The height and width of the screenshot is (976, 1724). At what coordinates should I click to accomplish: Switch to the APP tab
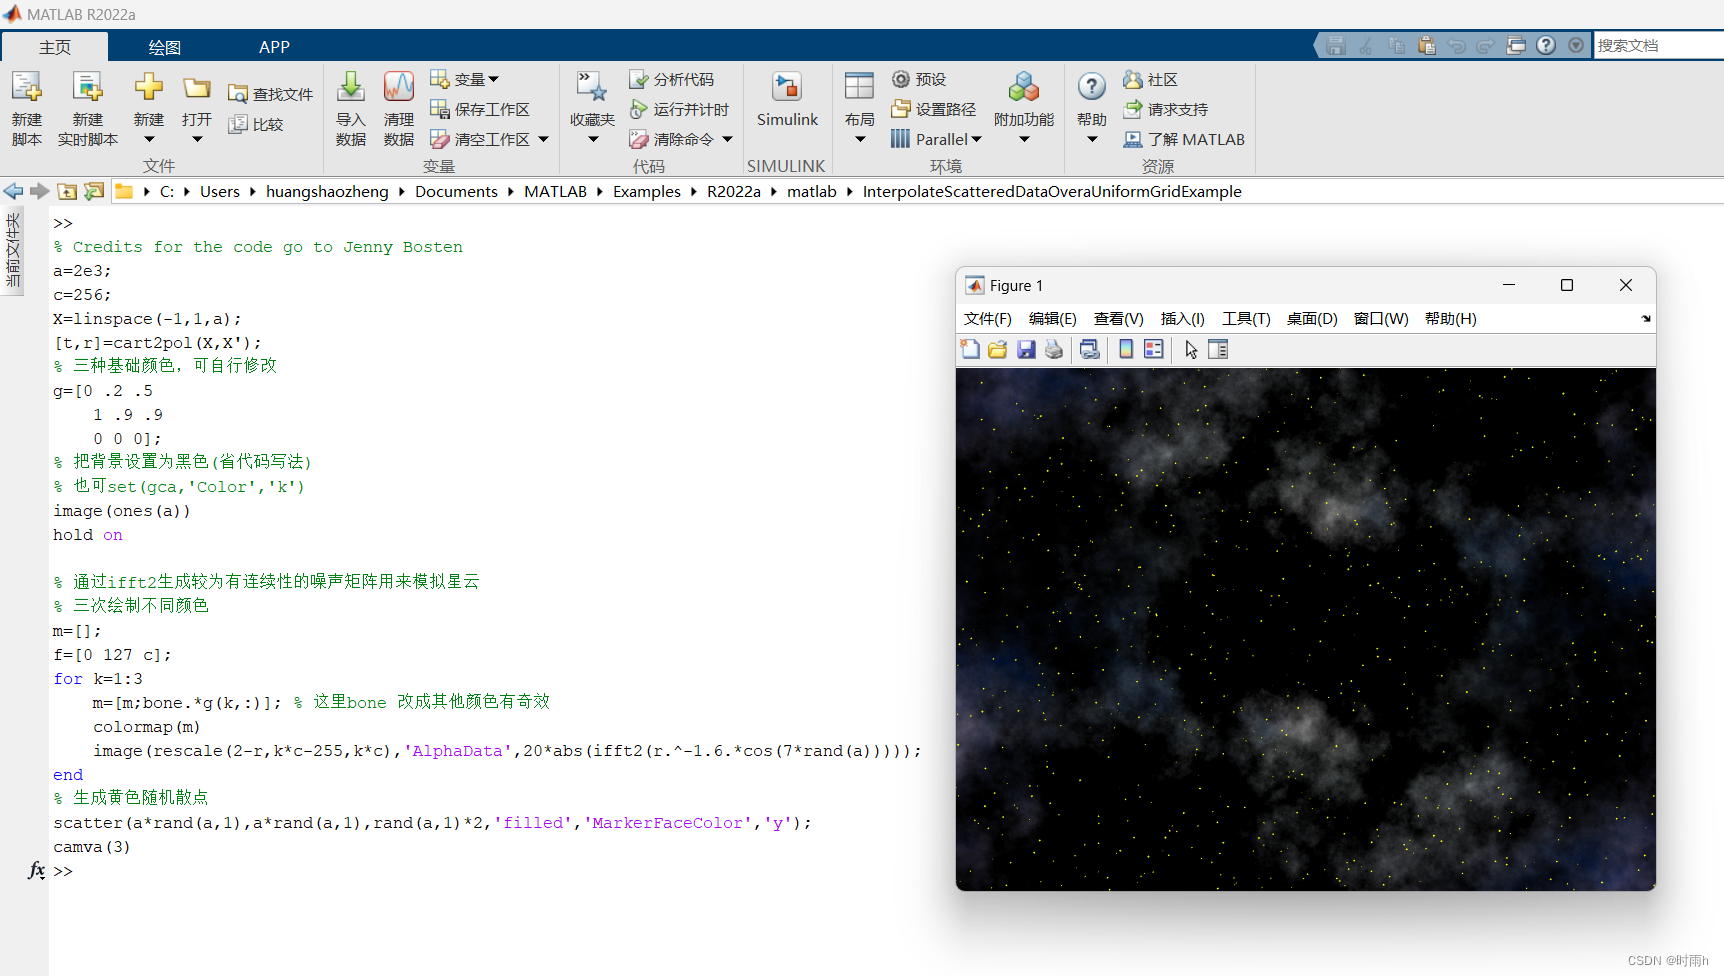[x=274, y=47]
